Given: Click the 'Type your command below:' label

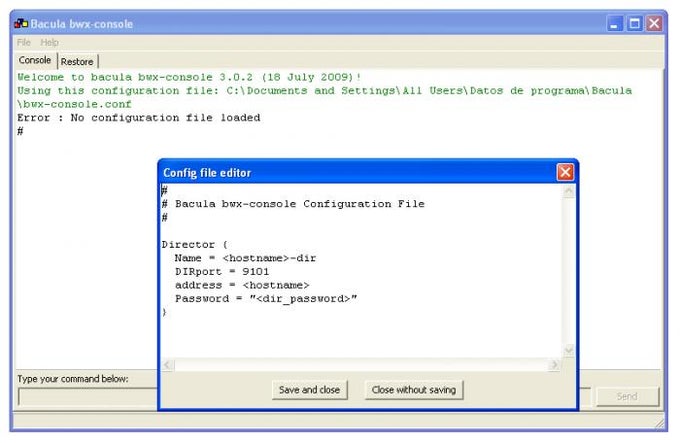Looking at the screenshot, I should tap(73, 379).
